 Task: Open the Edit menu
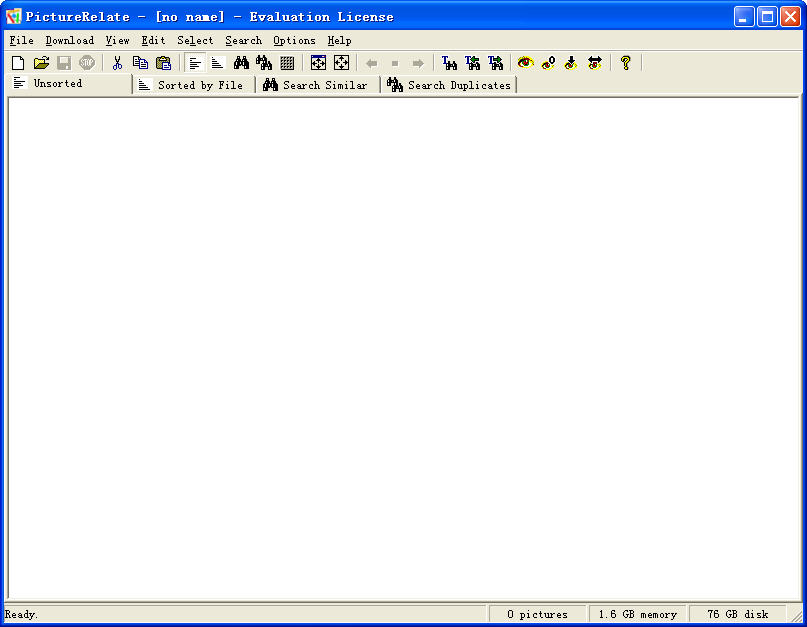point(153,40)
